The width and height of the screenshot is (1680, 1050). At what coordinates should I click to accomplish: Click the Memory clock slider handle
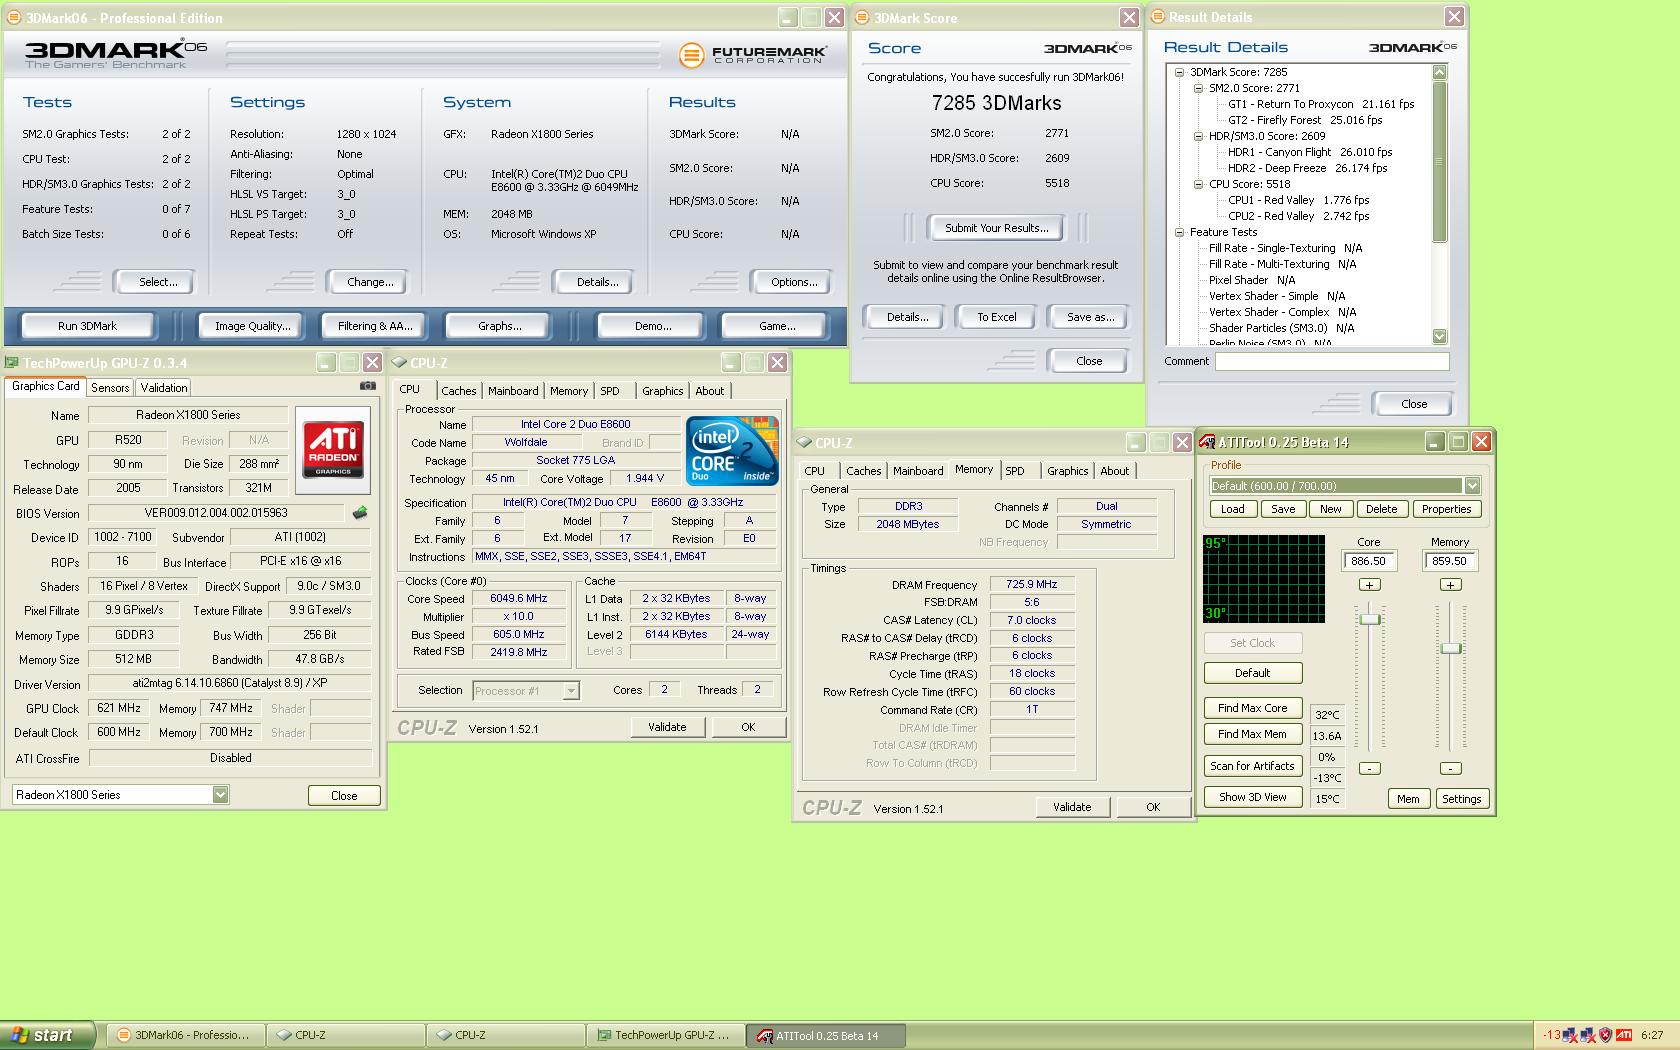point(1451,648)
